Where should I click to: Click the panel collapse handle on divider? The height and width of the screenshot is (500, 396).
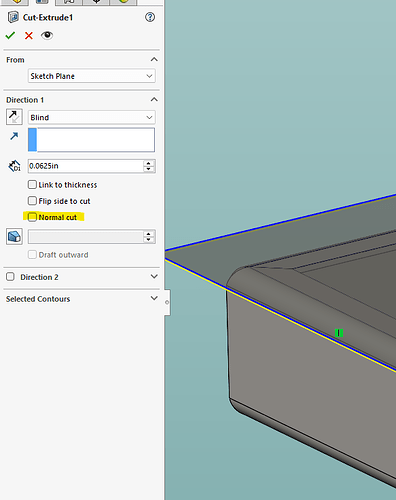(x=167, y=302)
